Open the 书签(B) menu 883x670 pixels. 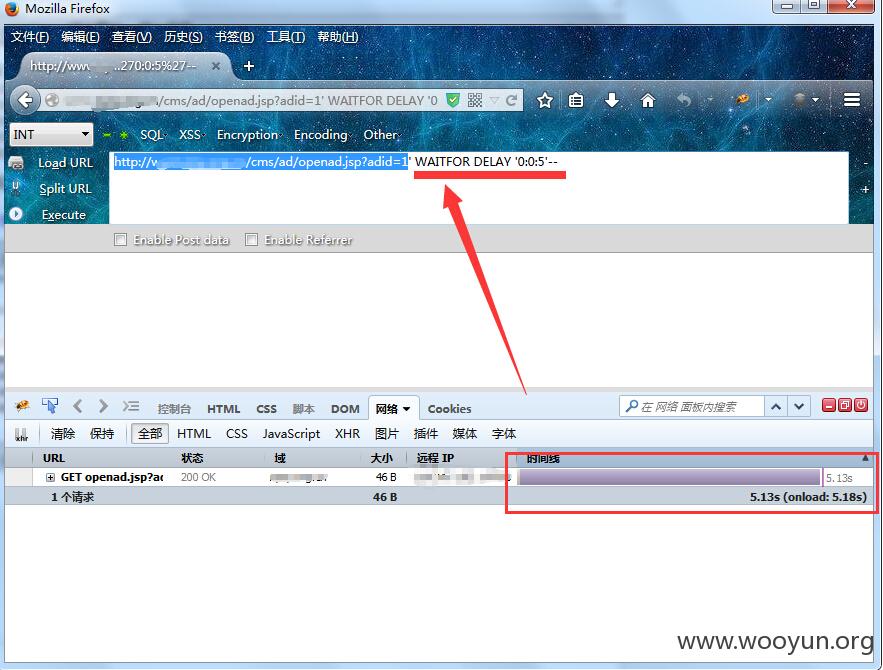point(234,37)
